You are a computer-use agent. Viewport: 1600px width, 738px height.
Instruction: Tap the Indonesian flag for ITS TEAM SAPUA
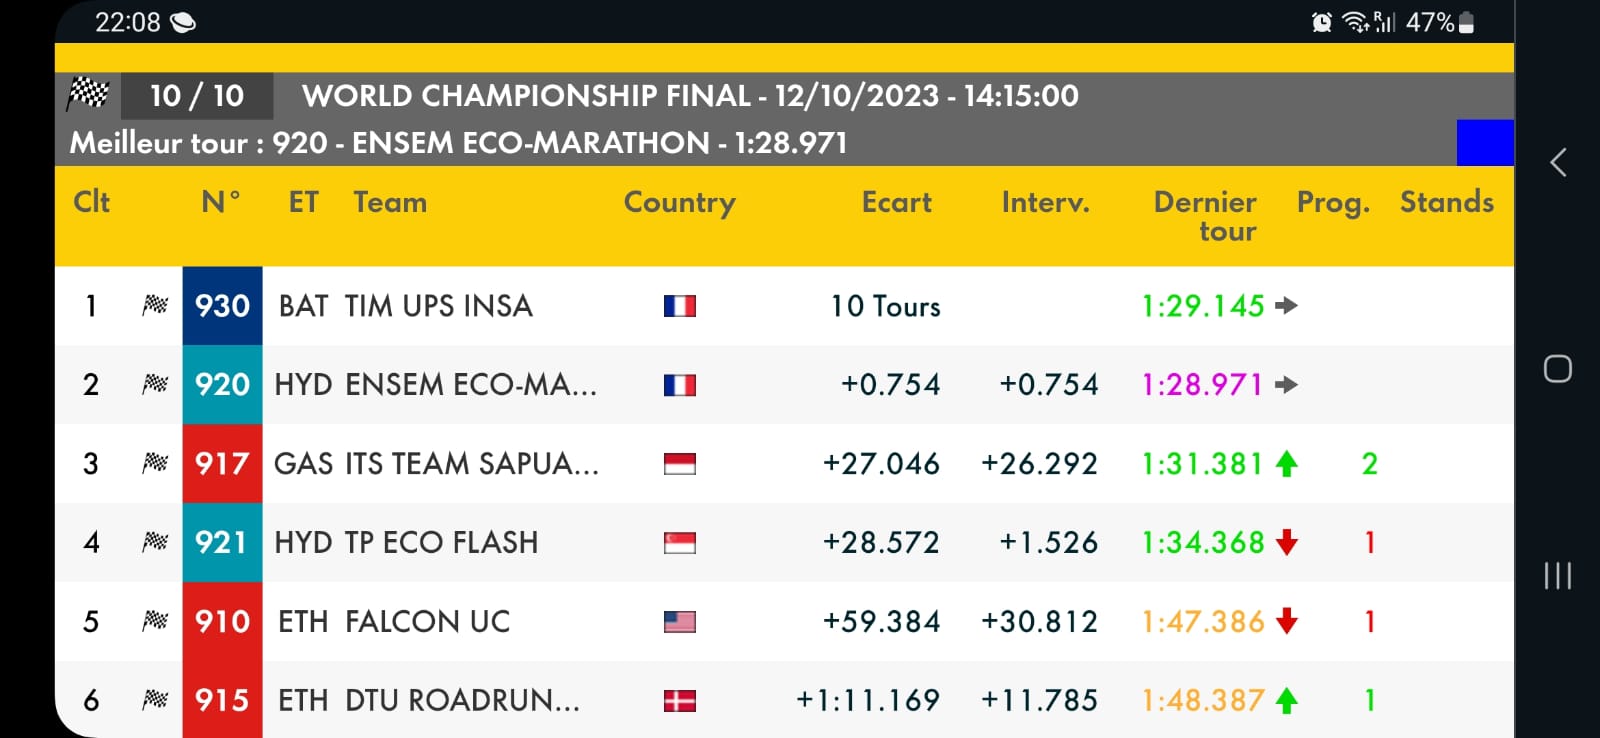coord(679,464)
